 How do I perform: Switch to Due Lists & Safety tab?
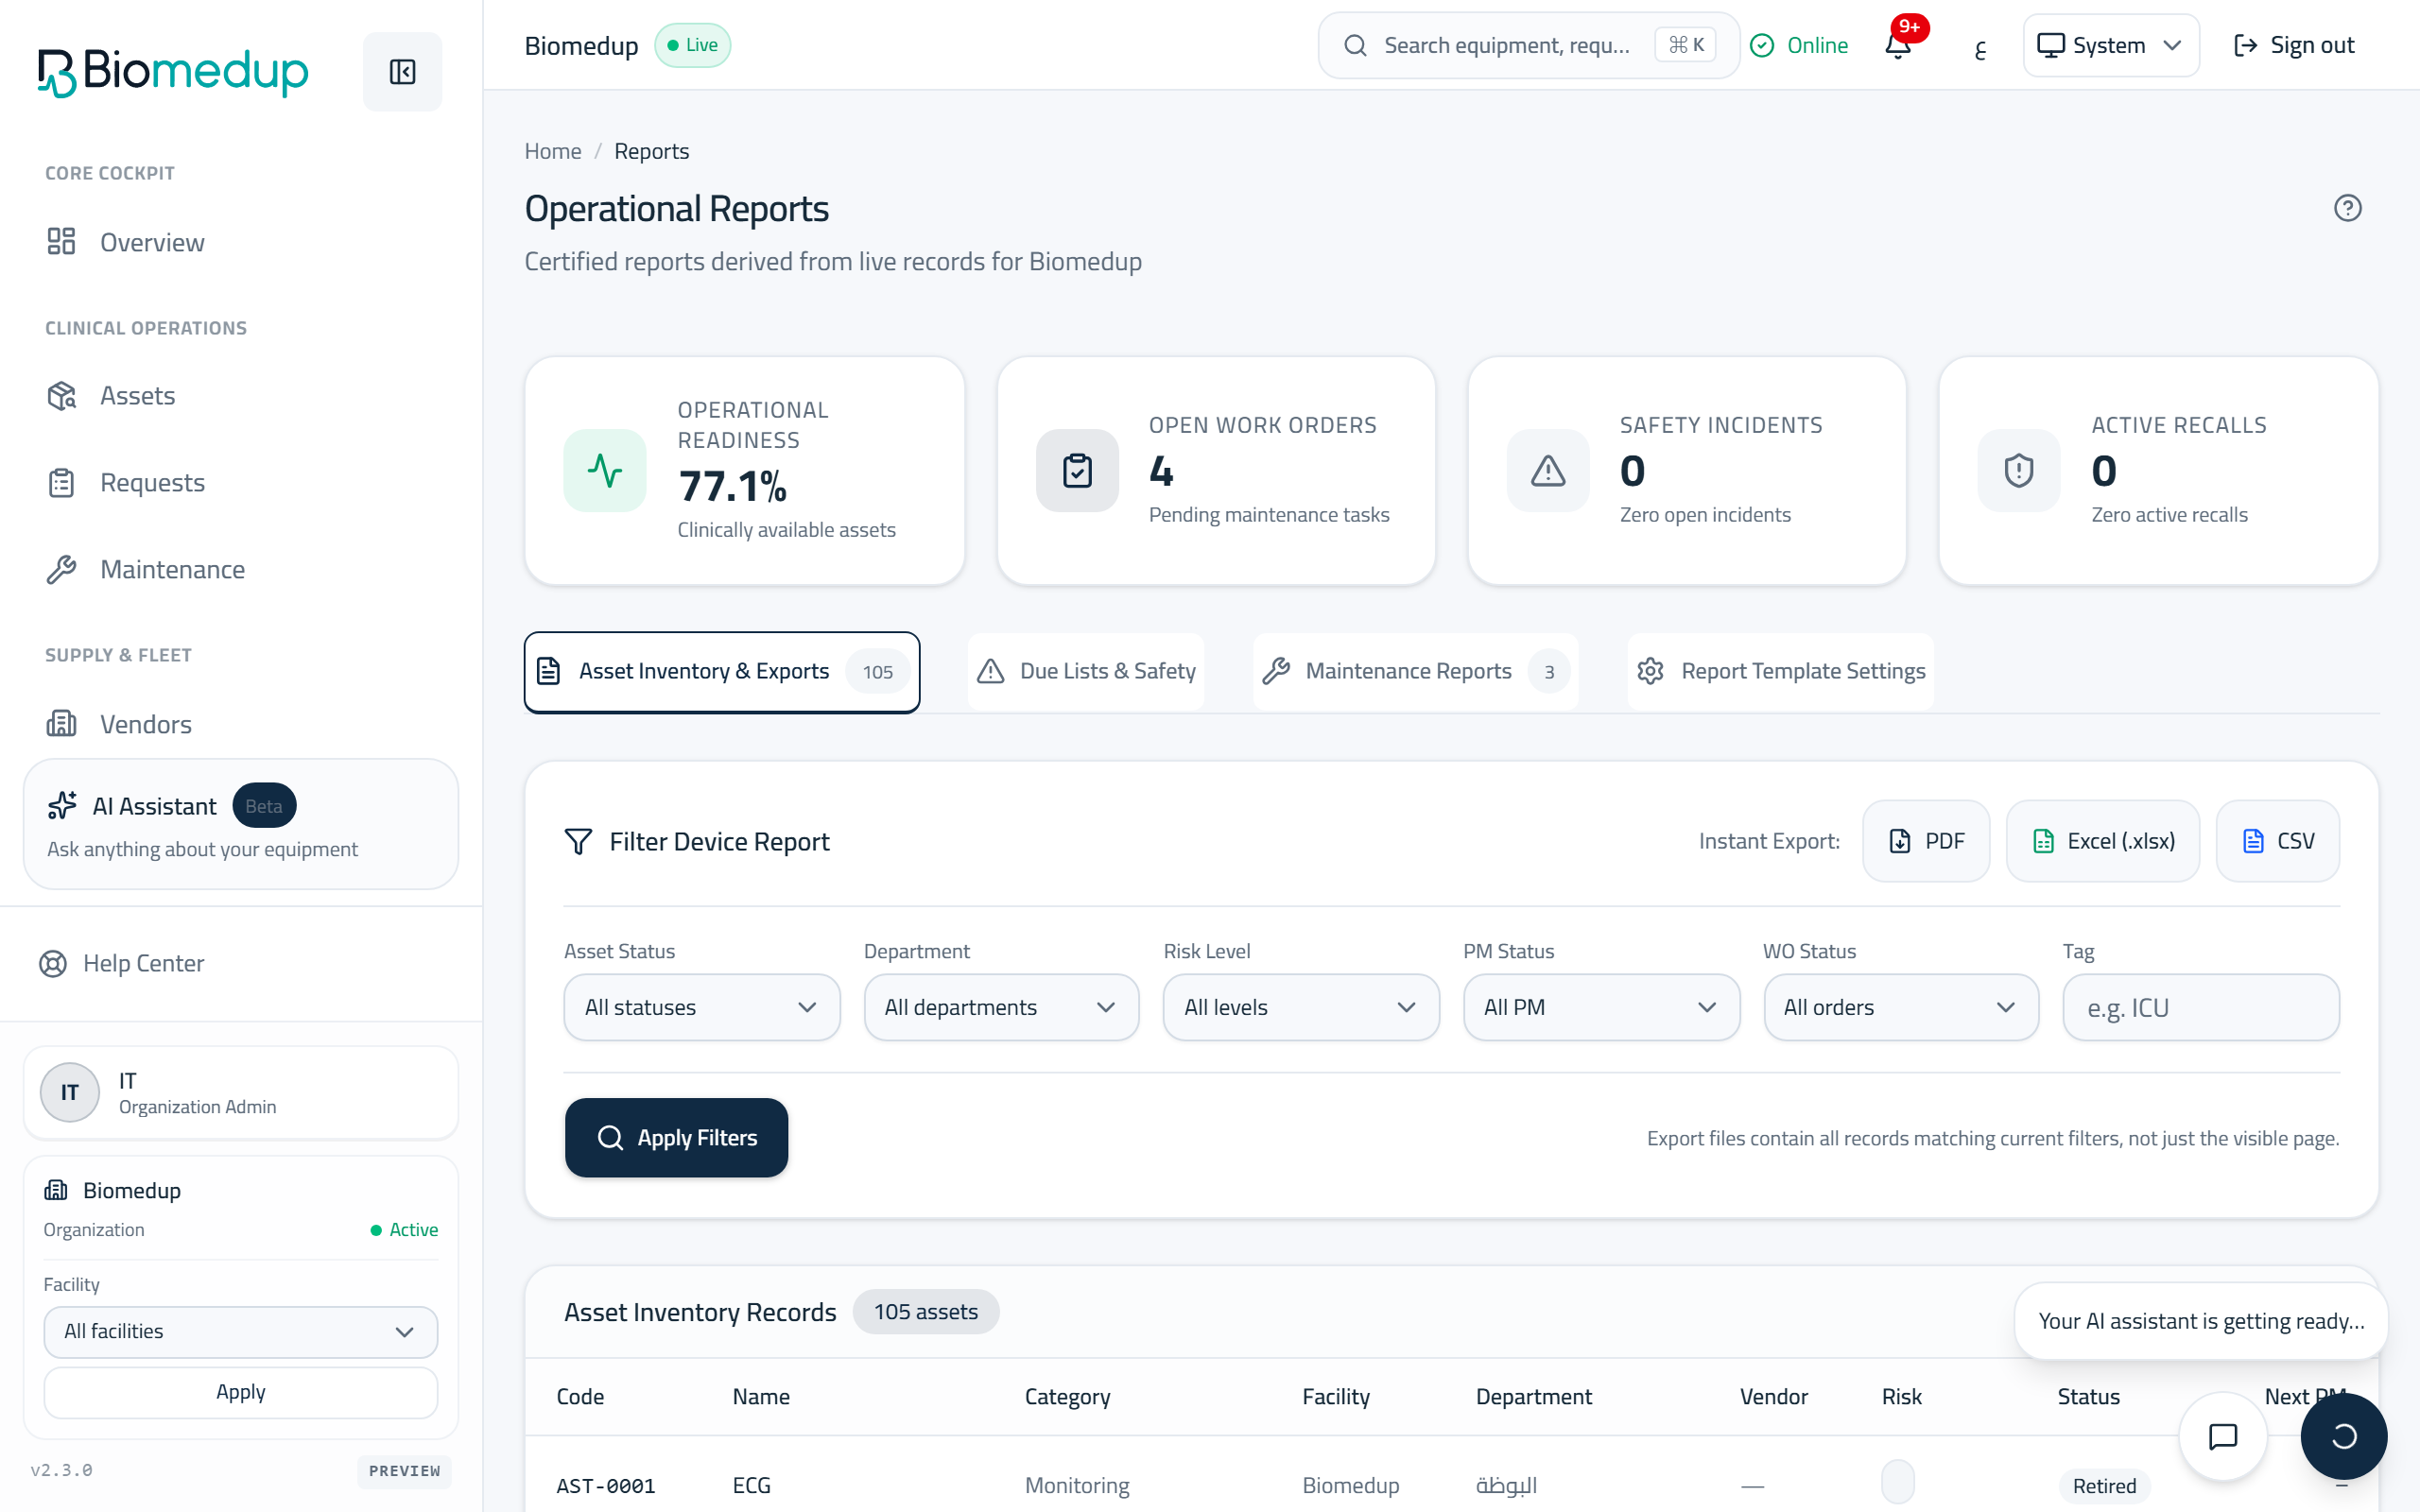coord(1086,671)
